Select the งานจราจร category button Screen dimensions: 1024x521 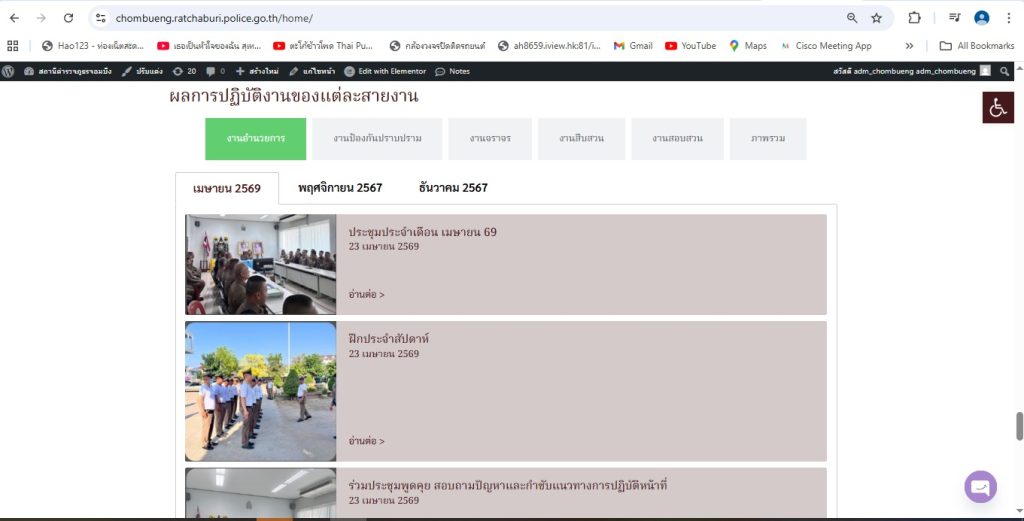pyautogui.click(x=490, y=138)
